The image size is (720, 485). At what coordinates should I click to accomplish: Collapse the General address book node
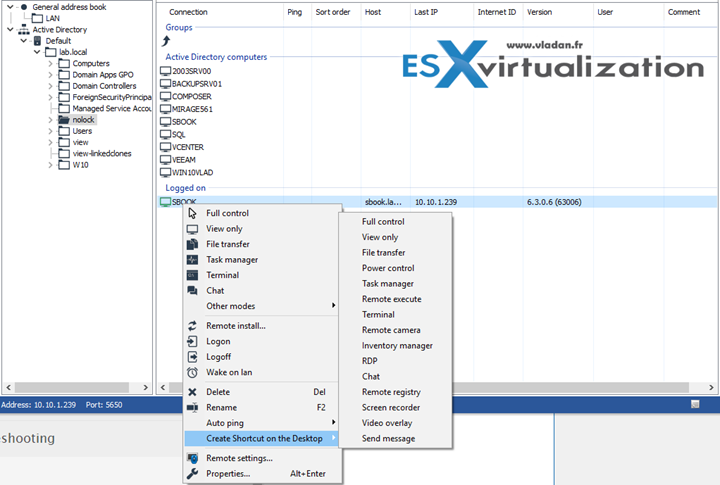[x=10, y=7]
